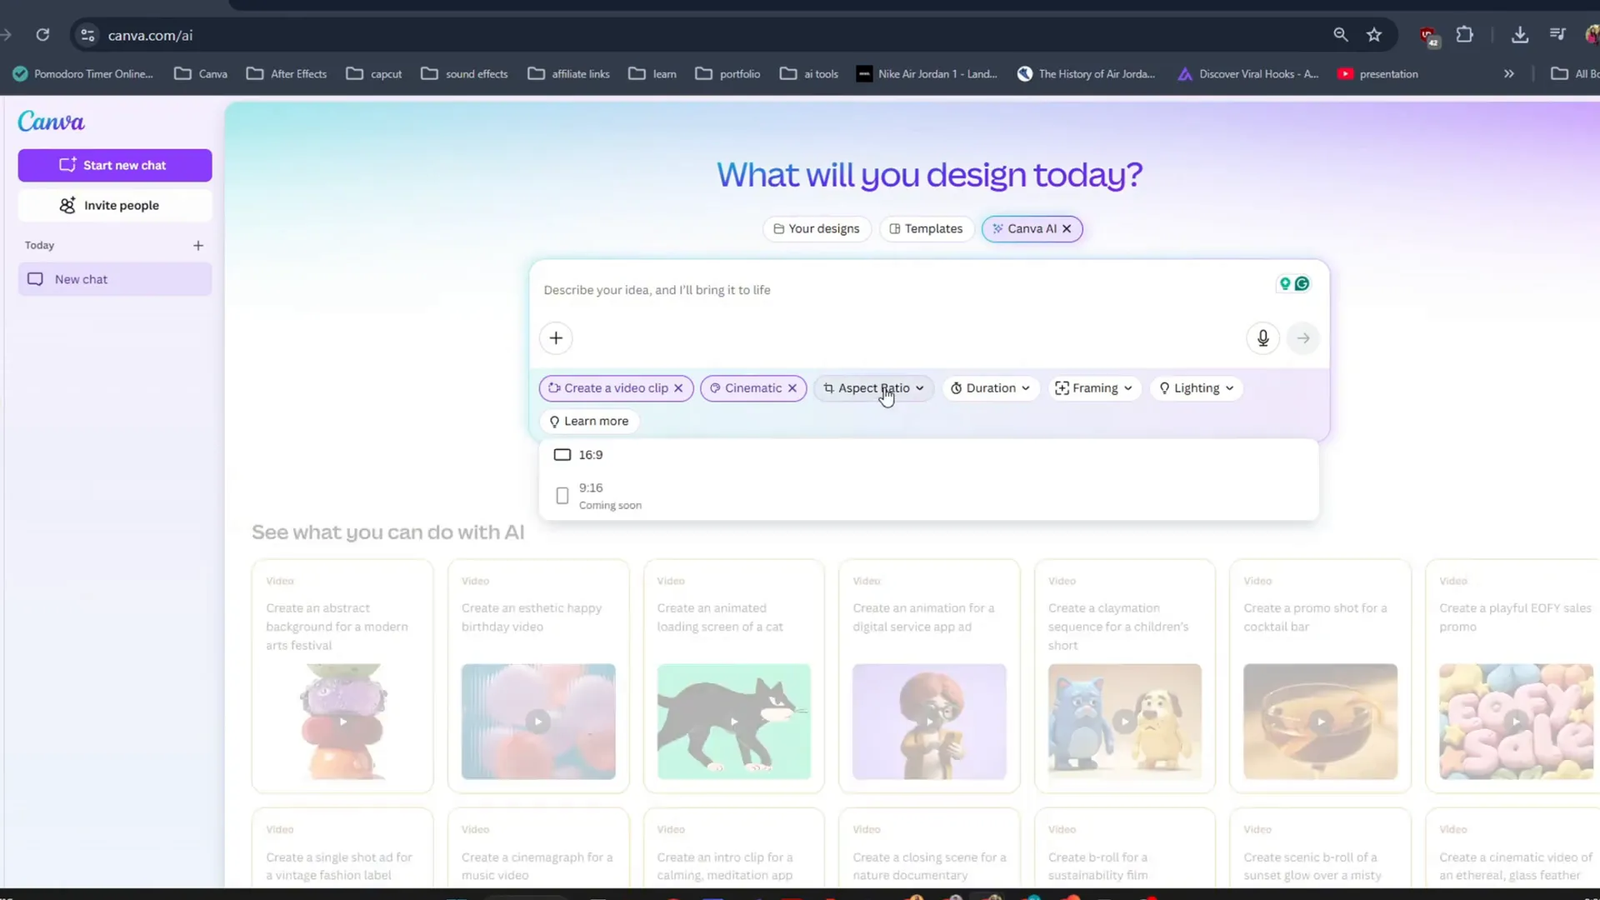
Task: Switch to Your designs tab
Action: pyautogui.click(x=817, y=229)
